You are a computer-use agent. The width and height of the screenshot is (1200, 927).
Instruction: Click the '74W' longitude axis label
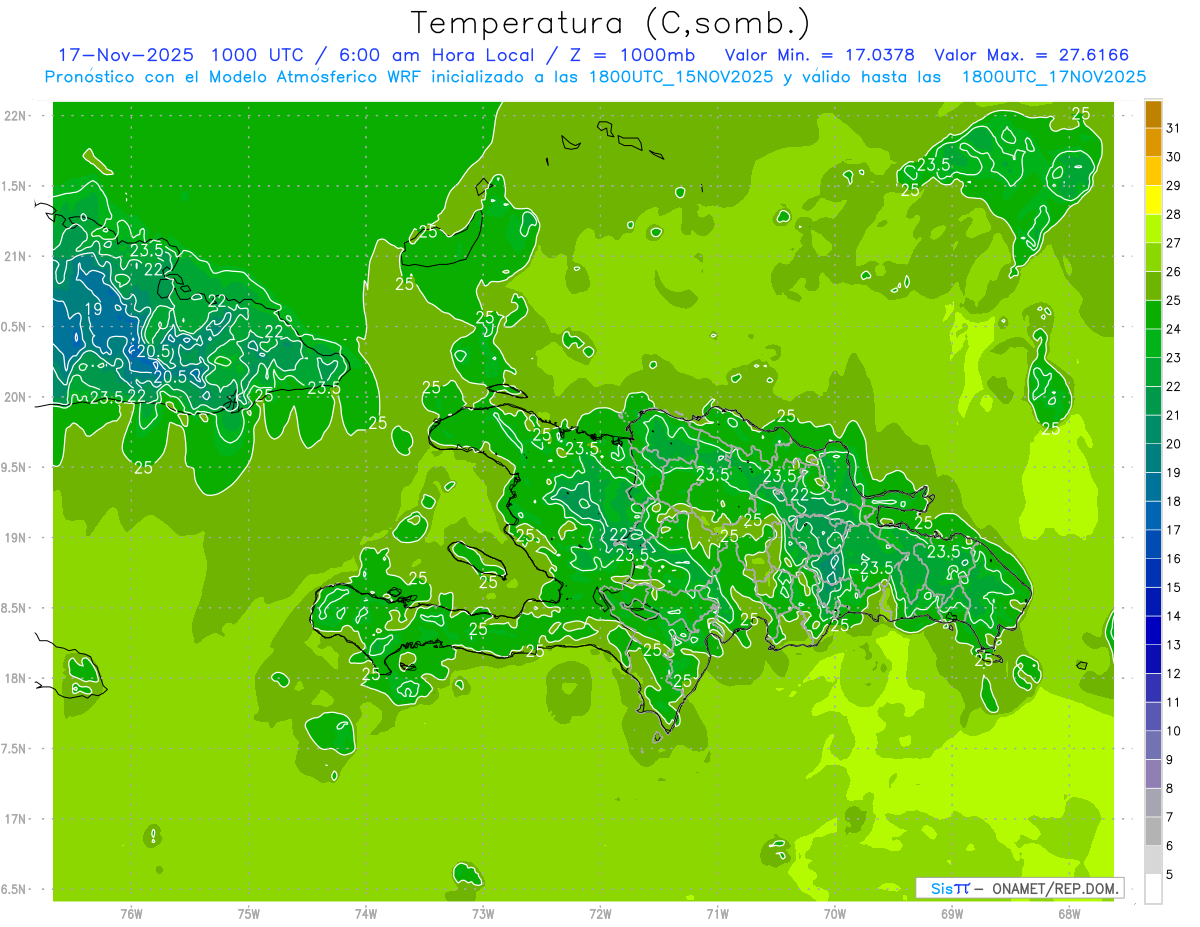(x=366, y=913)
